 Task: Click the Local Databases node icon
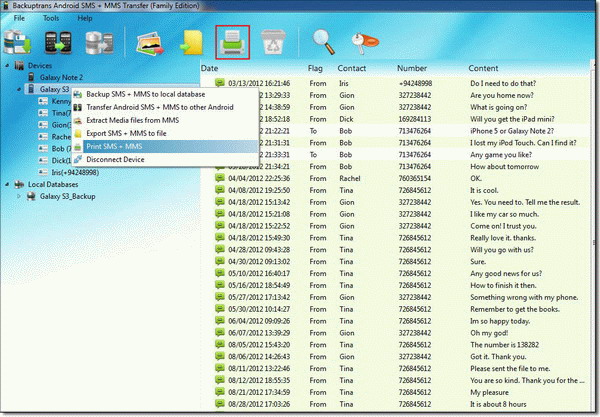(x=19, y=184)
